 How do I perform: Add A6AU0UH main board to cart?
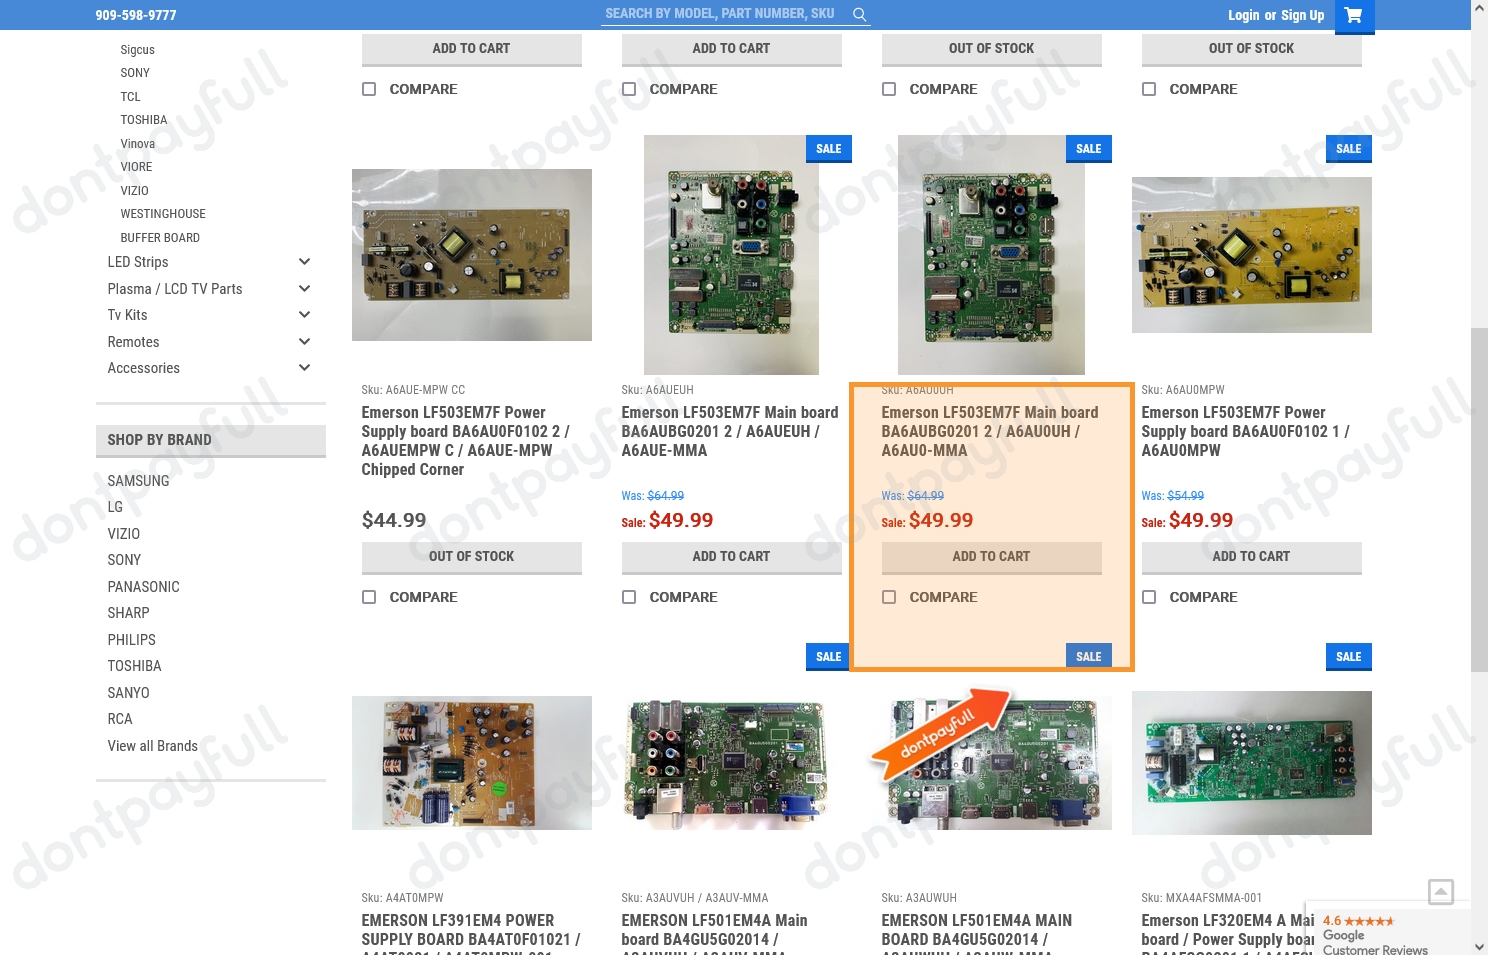(x=991, y=557)
